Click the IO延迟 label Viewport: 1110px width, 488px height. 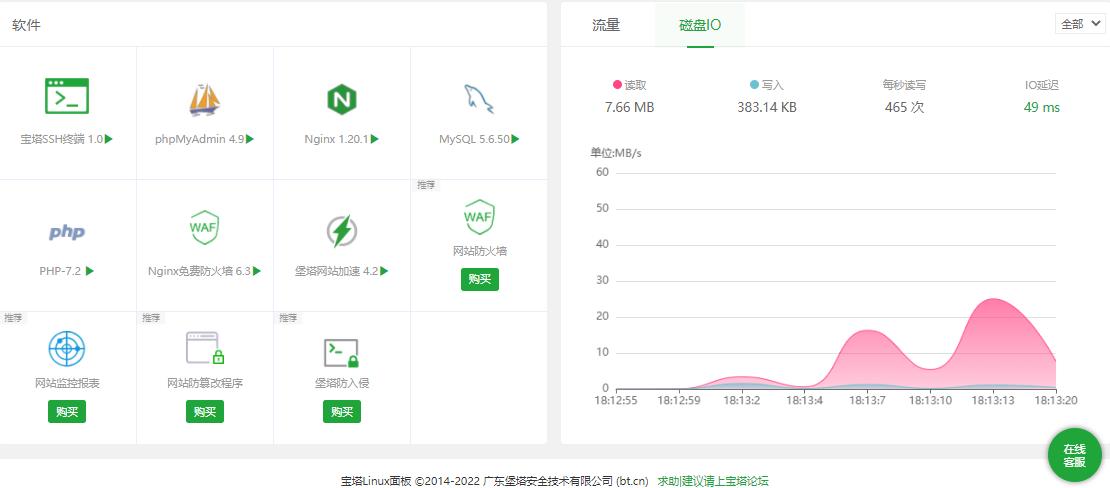[x=1041, y=85]
